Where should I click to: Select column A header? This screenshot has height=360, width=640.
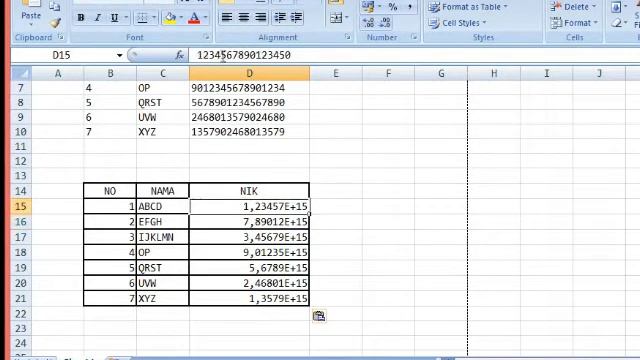click(58, 74)
